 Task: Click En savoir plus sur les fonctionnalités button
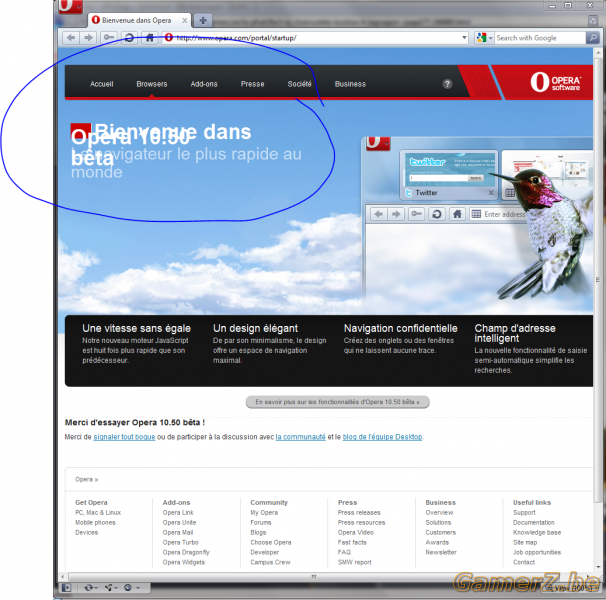click(337, 402)
